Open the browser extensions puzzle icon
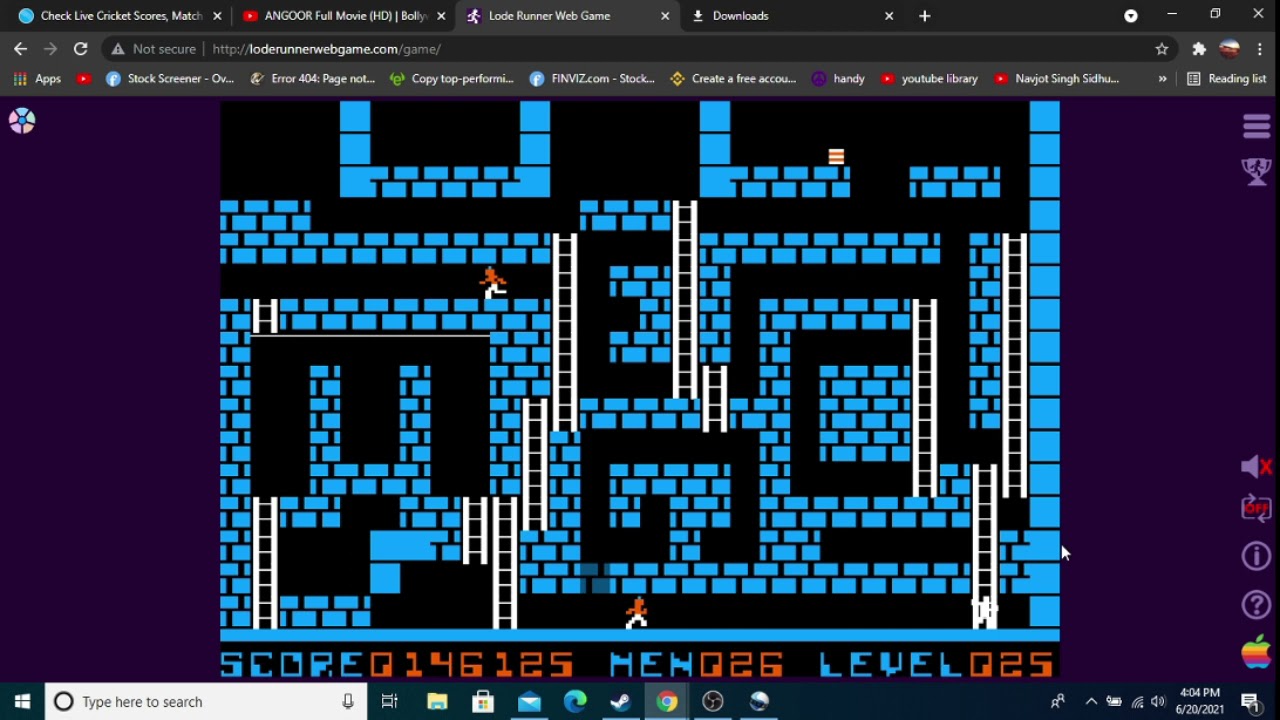The width and height of the screenshot is (1280, 720). [x=1199, y=49]
